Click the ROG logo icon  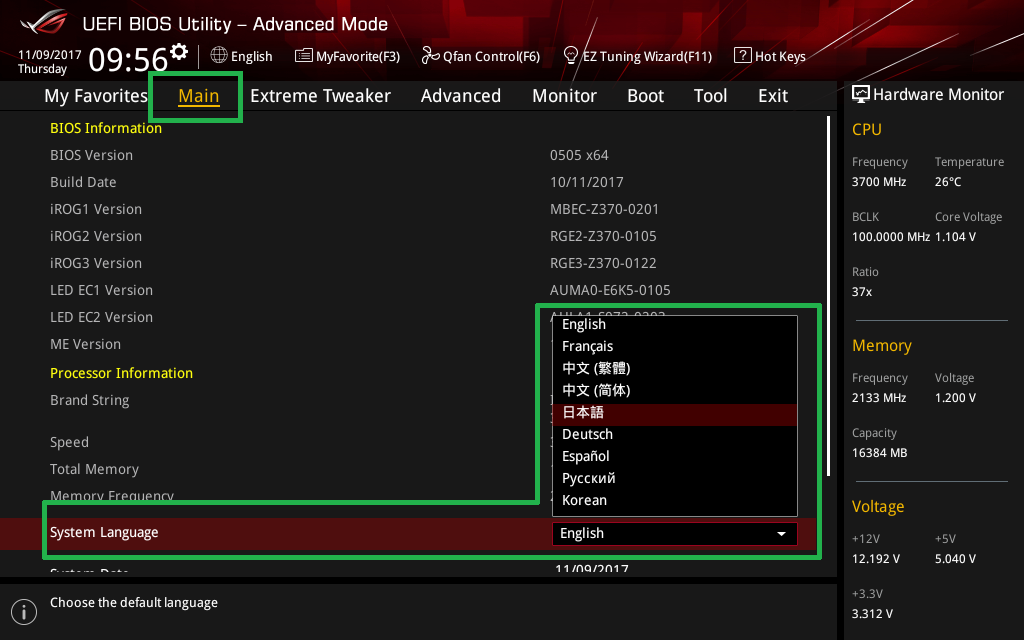click(44, 22)
